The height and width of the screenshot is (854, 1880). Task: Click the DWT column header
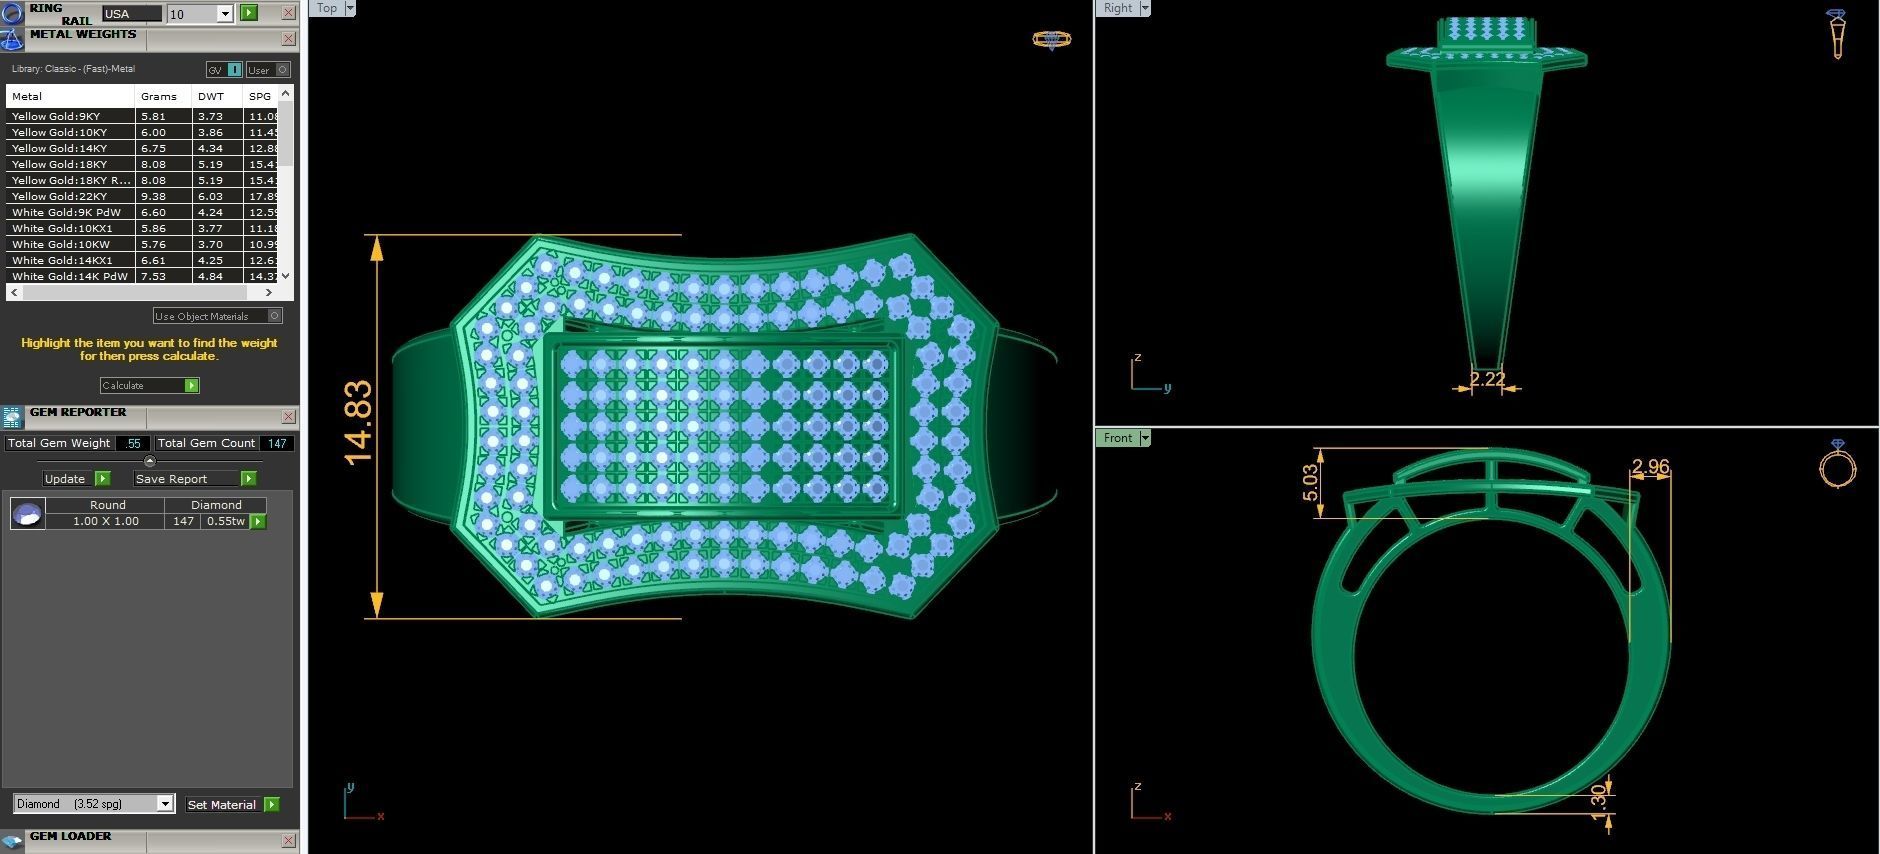click(x=217, y=96)
